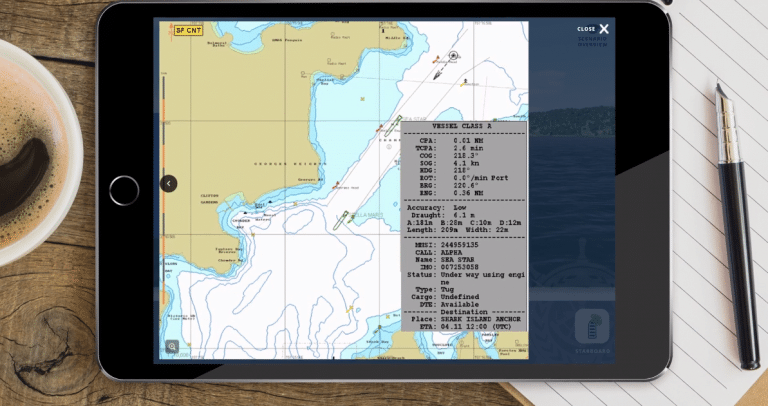Screen dimensions: 768x406
Task: Click the Accuracy: Low row
Action: click(x=436, y=208)
